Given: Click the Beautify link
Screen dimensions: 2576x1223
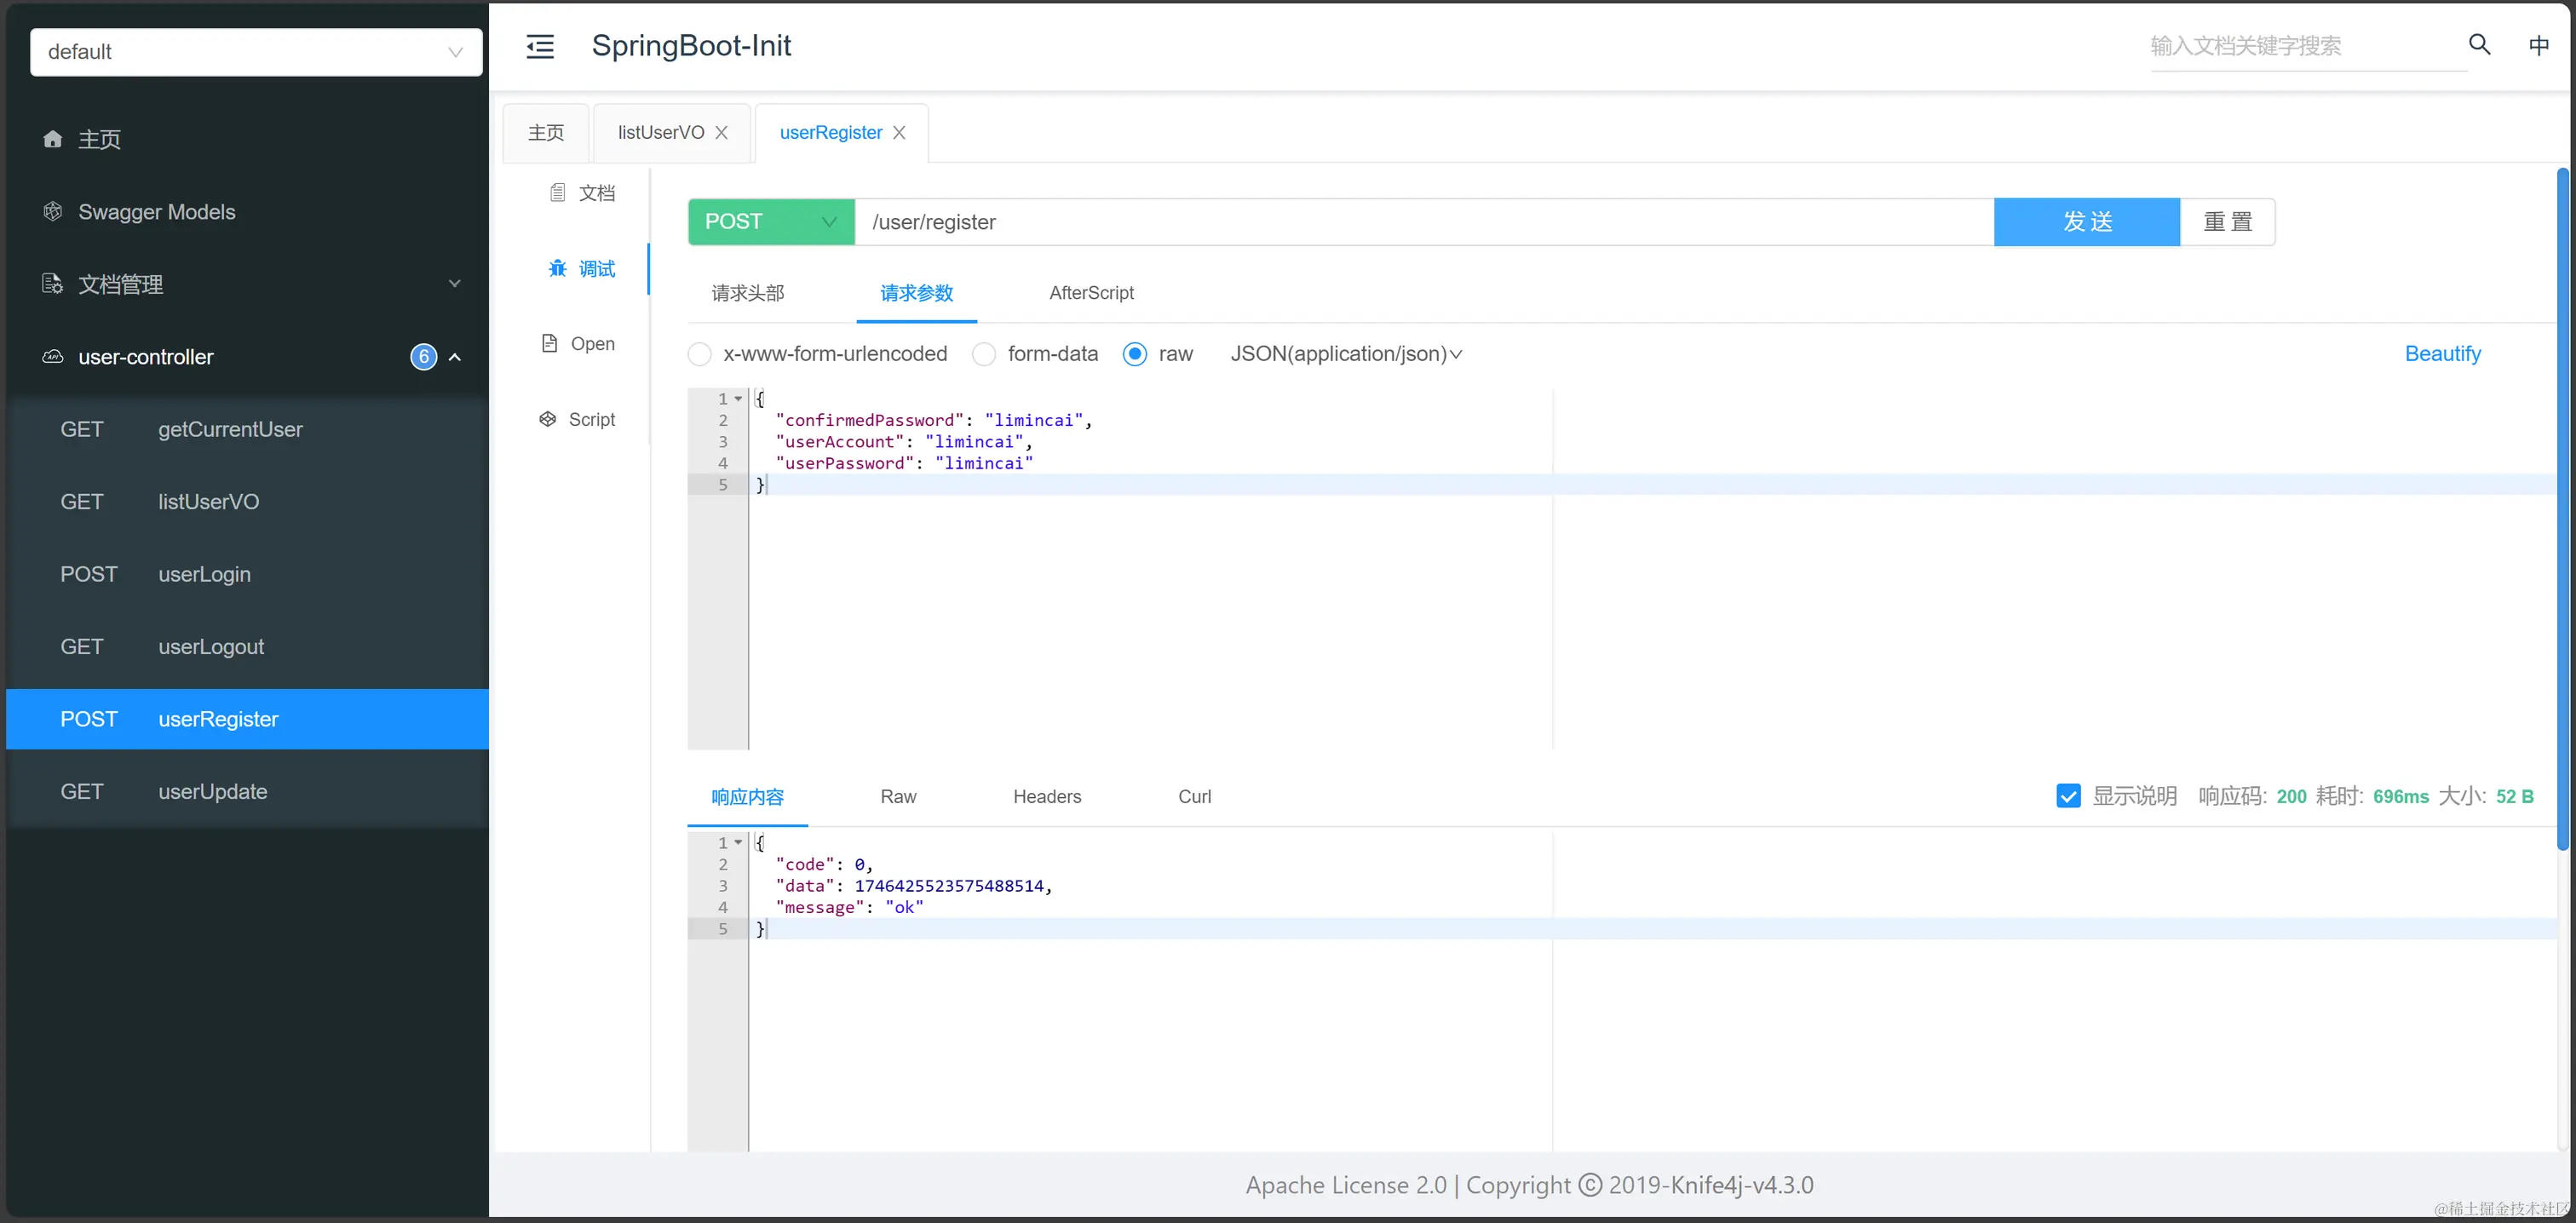Looking at the screenshot, I should click(x=2441, y=354).
